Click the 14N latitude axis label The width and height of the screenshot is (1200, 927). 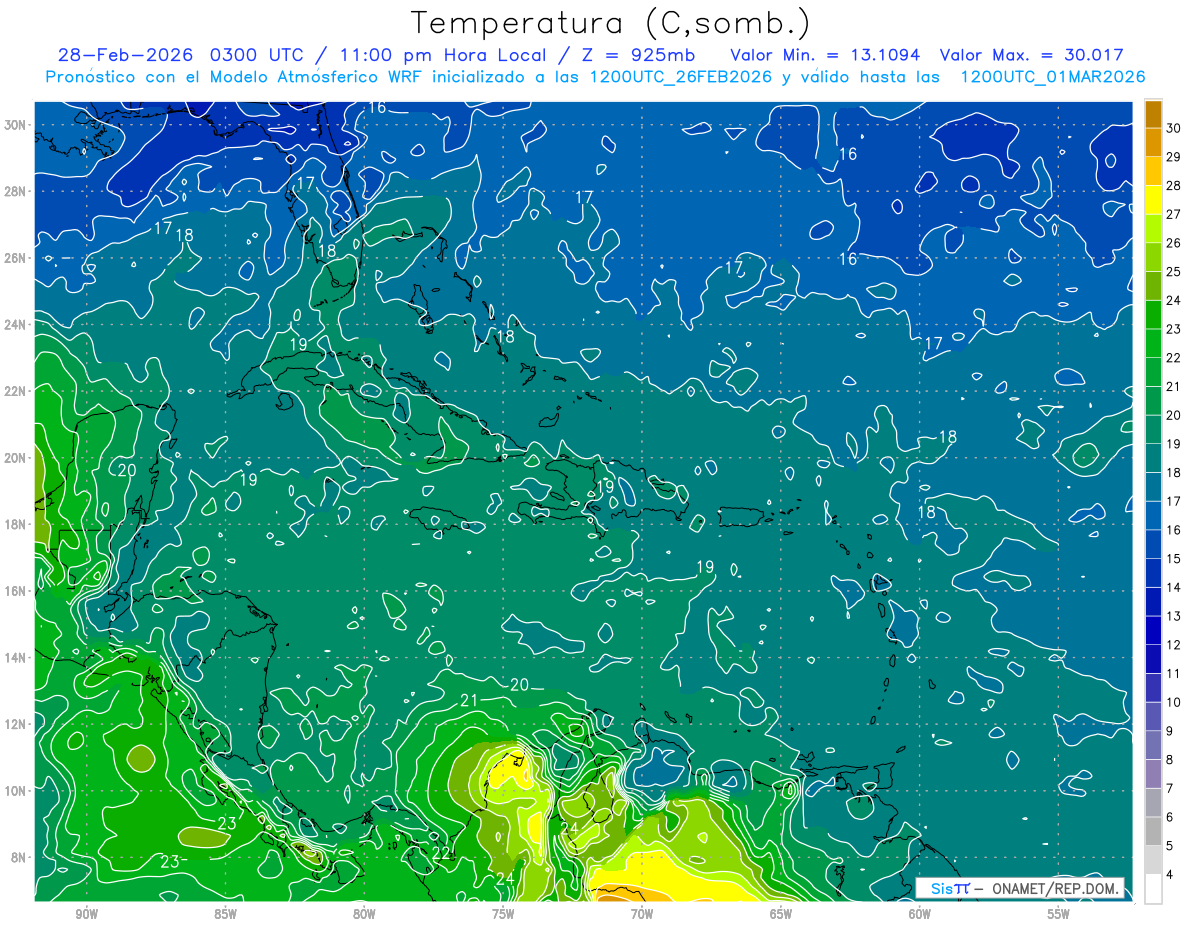(x=16, y=657)
